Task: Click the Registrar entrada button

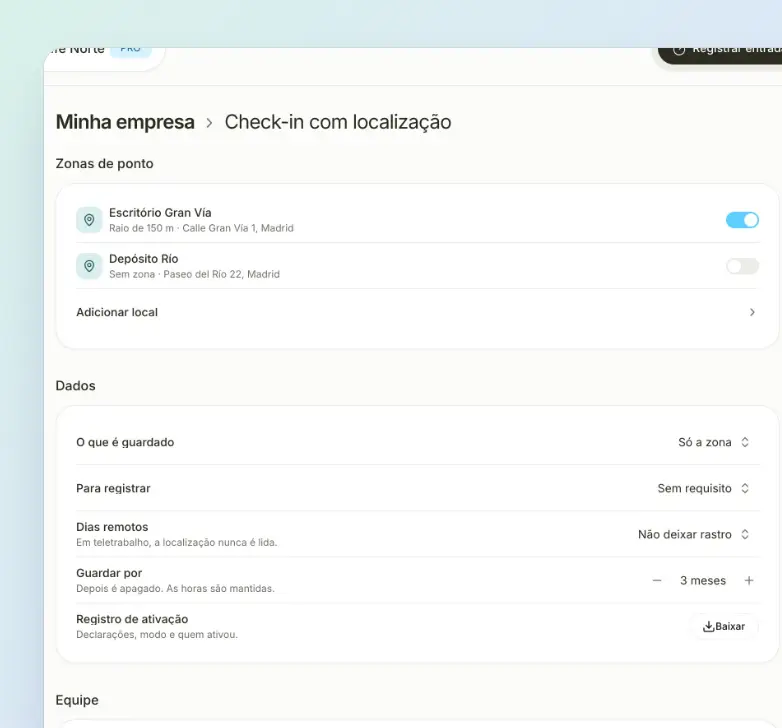Action: pos(720,55)
